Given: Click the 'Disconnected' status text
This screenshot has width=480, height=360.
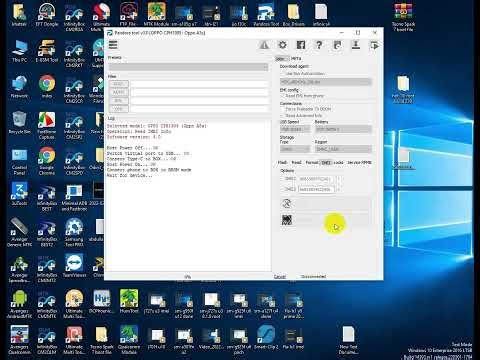Looking at the screenshot, I should [x=313, y=277].
